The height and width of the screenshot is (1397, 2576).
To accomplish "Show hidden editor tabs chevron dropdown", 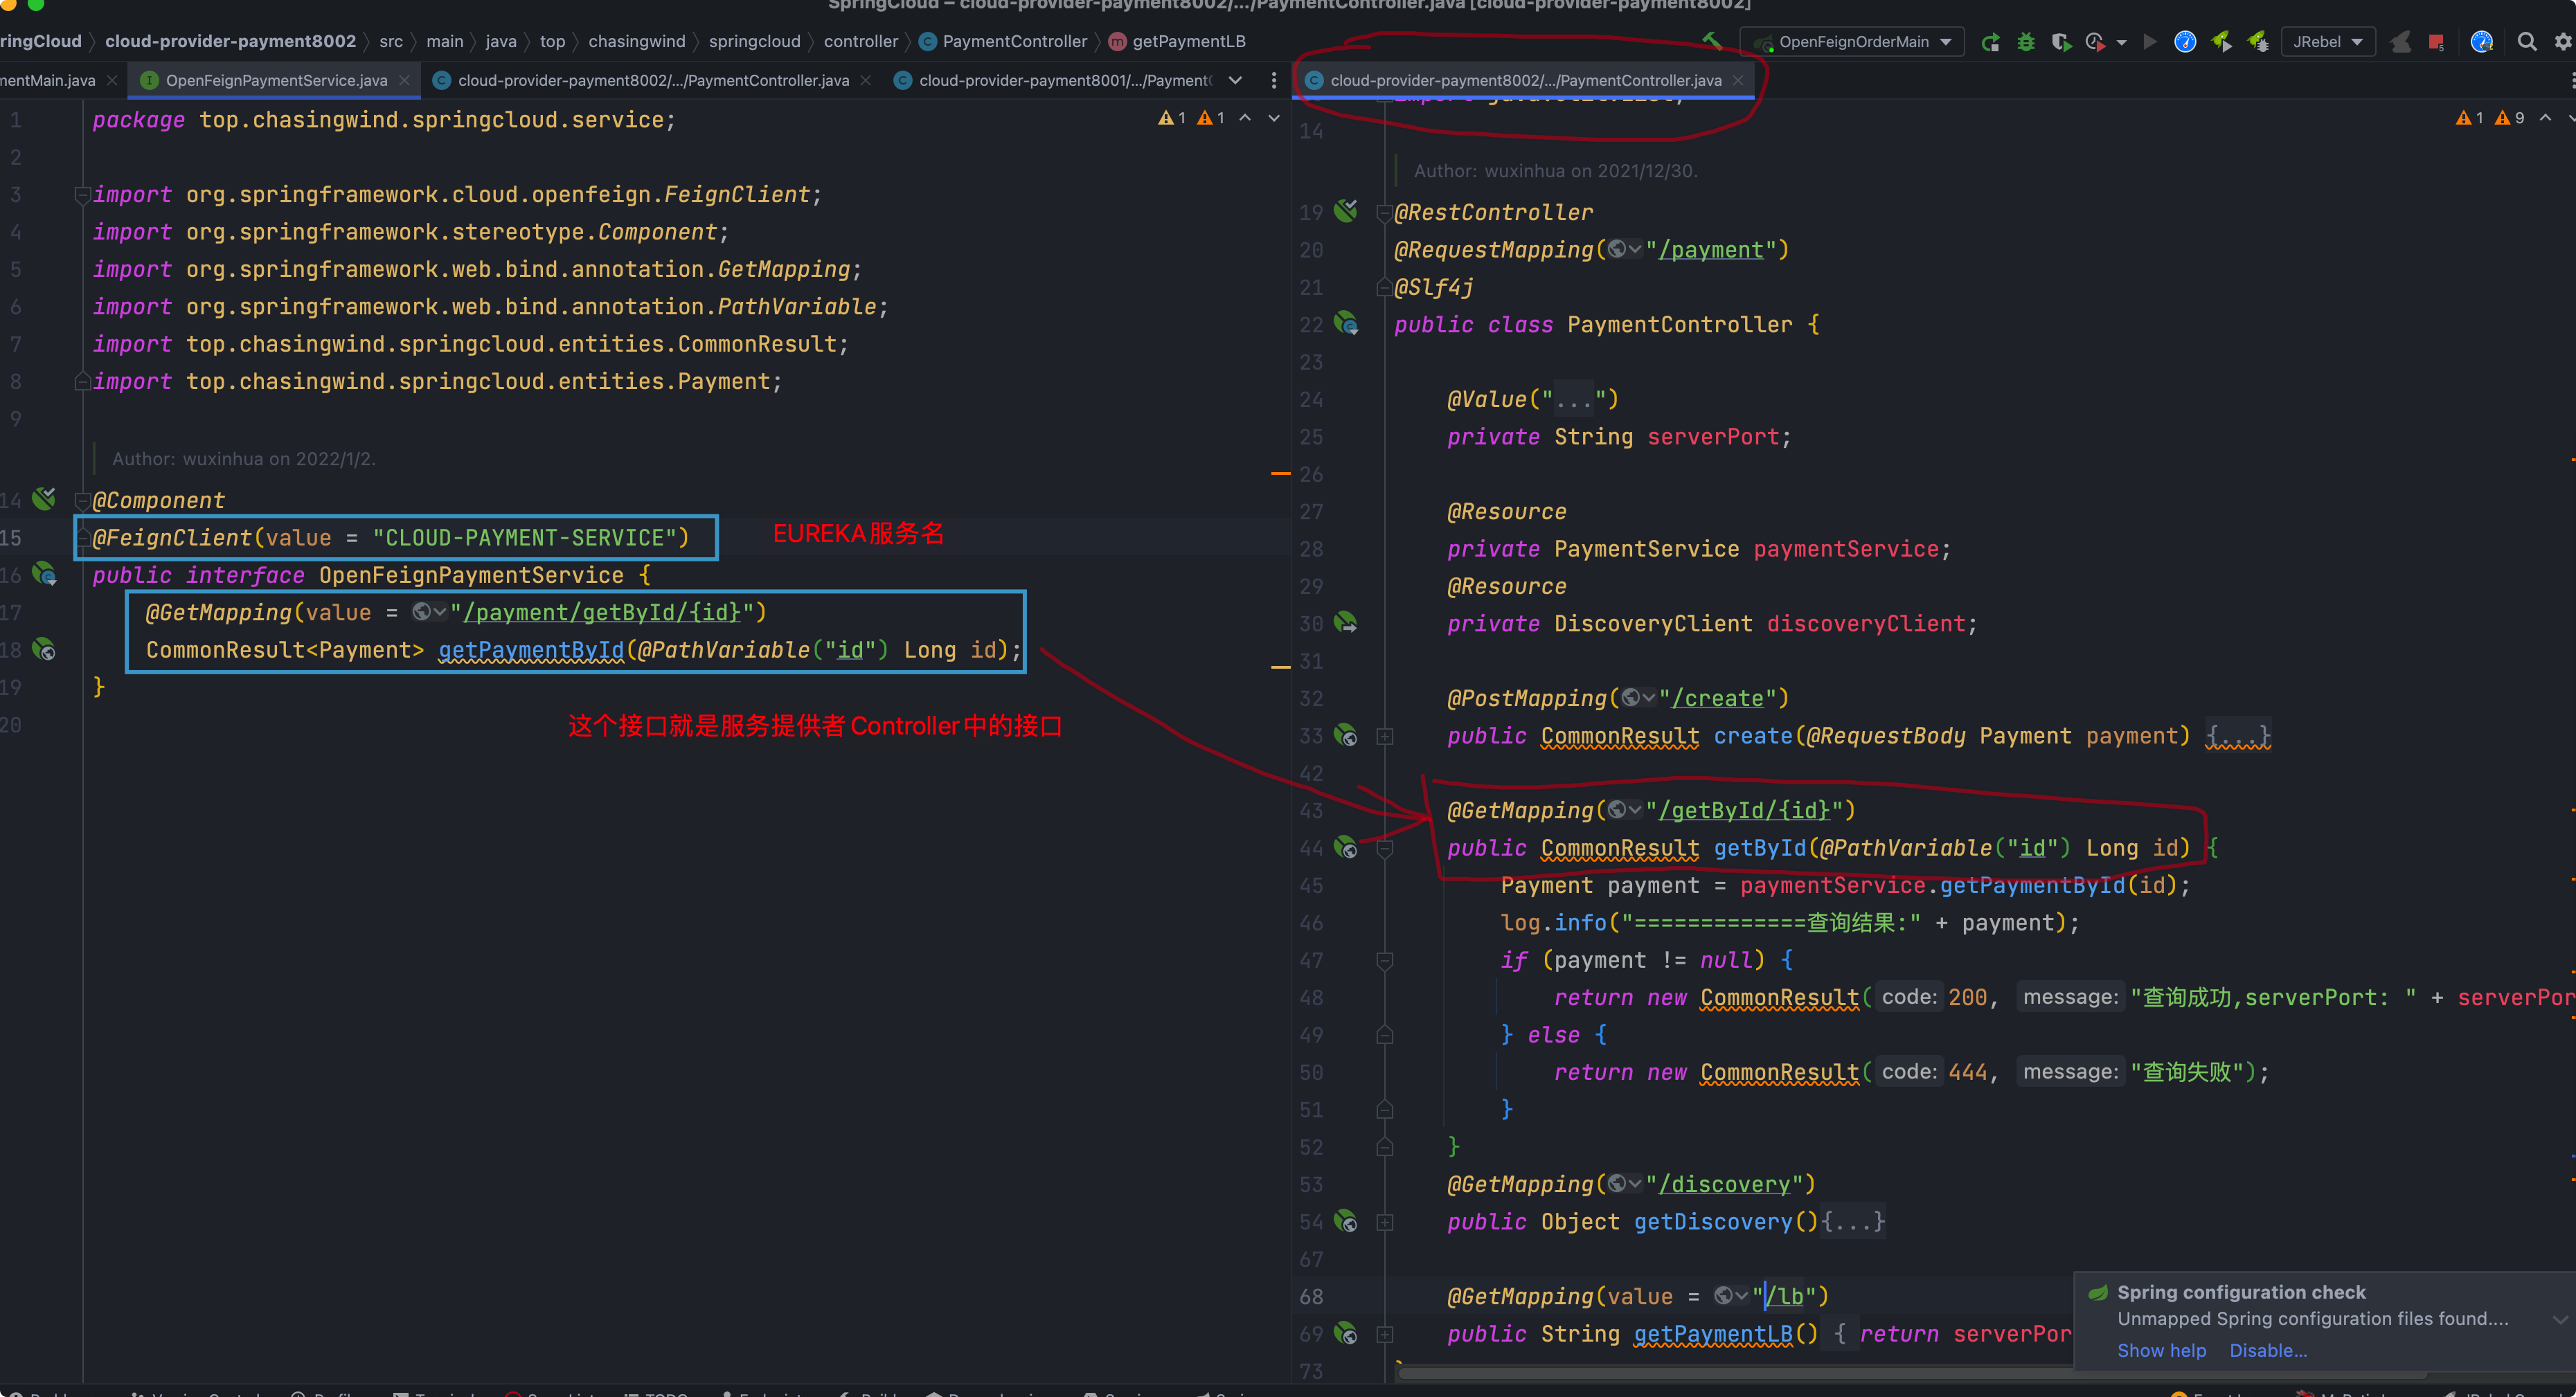I will pos(1236,80).
